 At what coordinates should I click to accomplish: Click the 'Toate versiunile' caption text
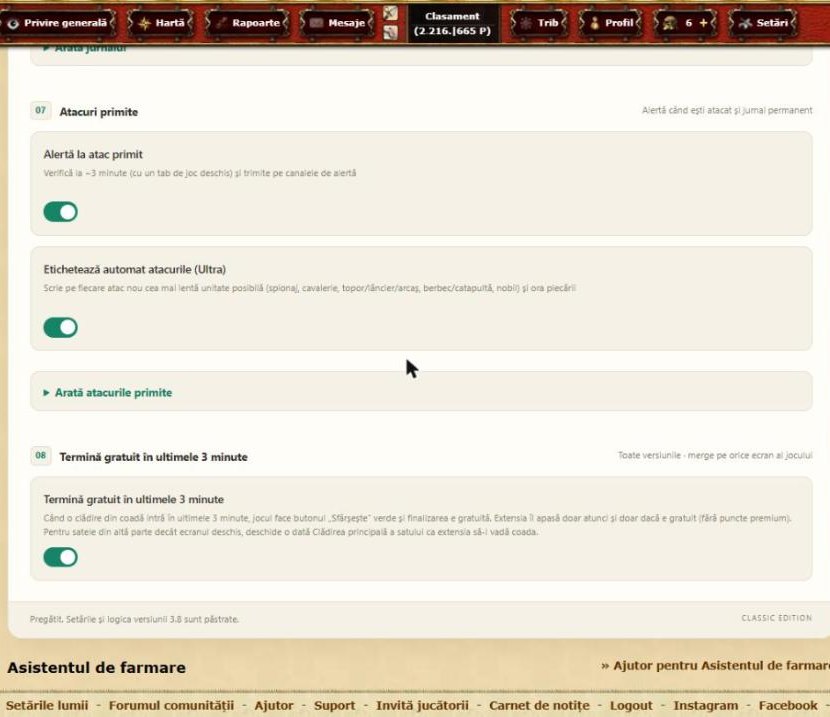715,455
